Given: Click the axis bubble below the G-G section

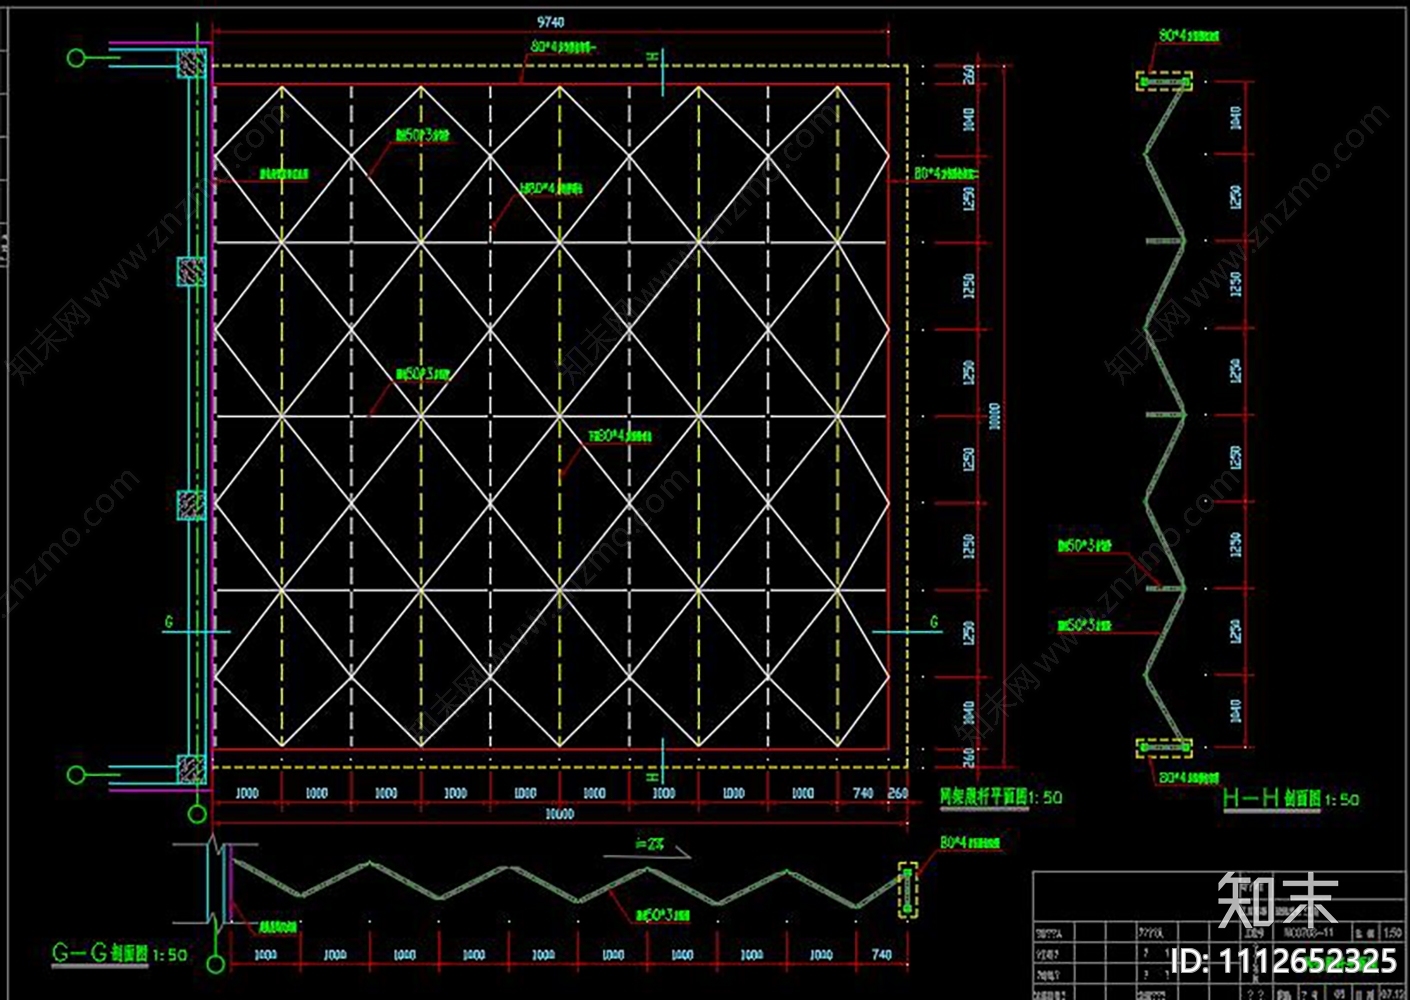Looking at the screenshot, I should (215, 964).
